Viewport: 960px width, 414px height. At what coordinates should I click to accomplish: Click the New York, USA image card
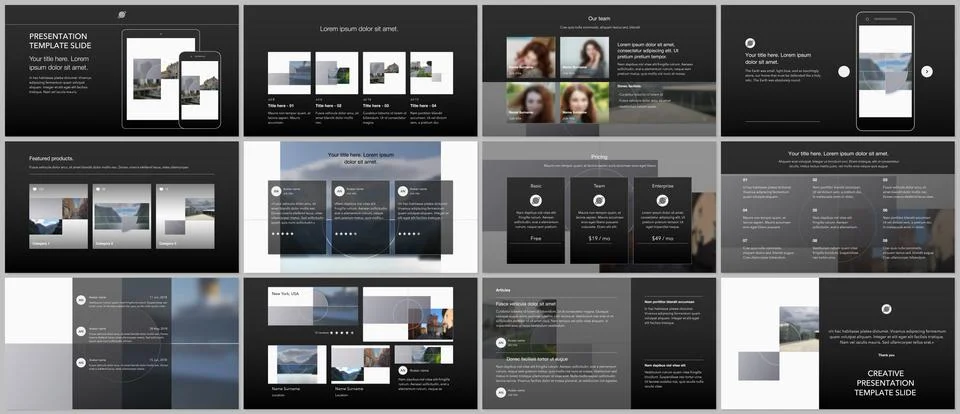point(313,306)
